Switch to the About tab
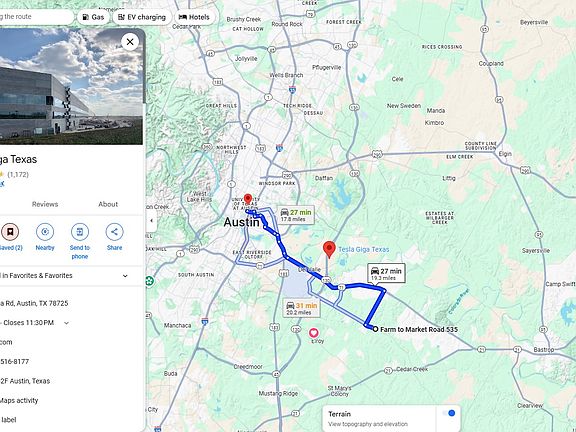This screenshot has width=576, height=432. (x=108, y=204)
